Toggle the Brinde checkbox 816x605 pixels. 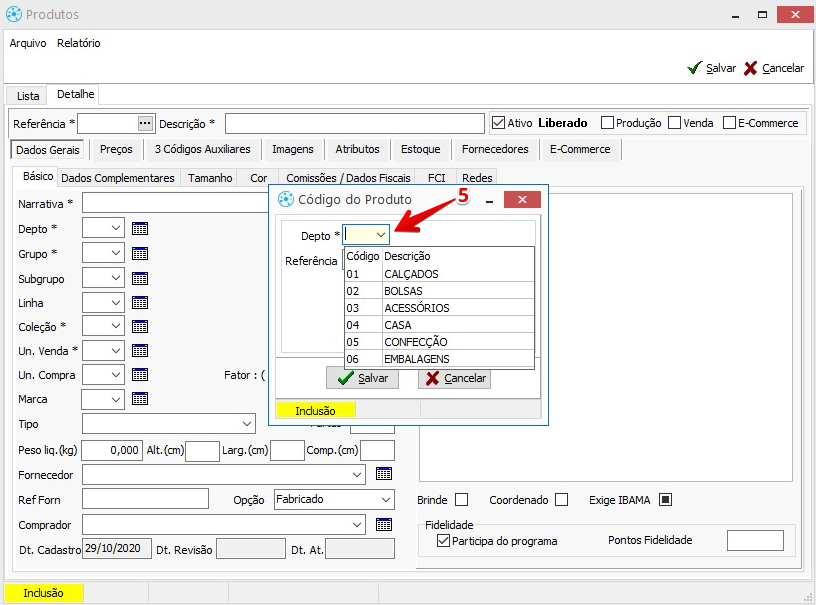pyautogui.click(x=461, y=499)
